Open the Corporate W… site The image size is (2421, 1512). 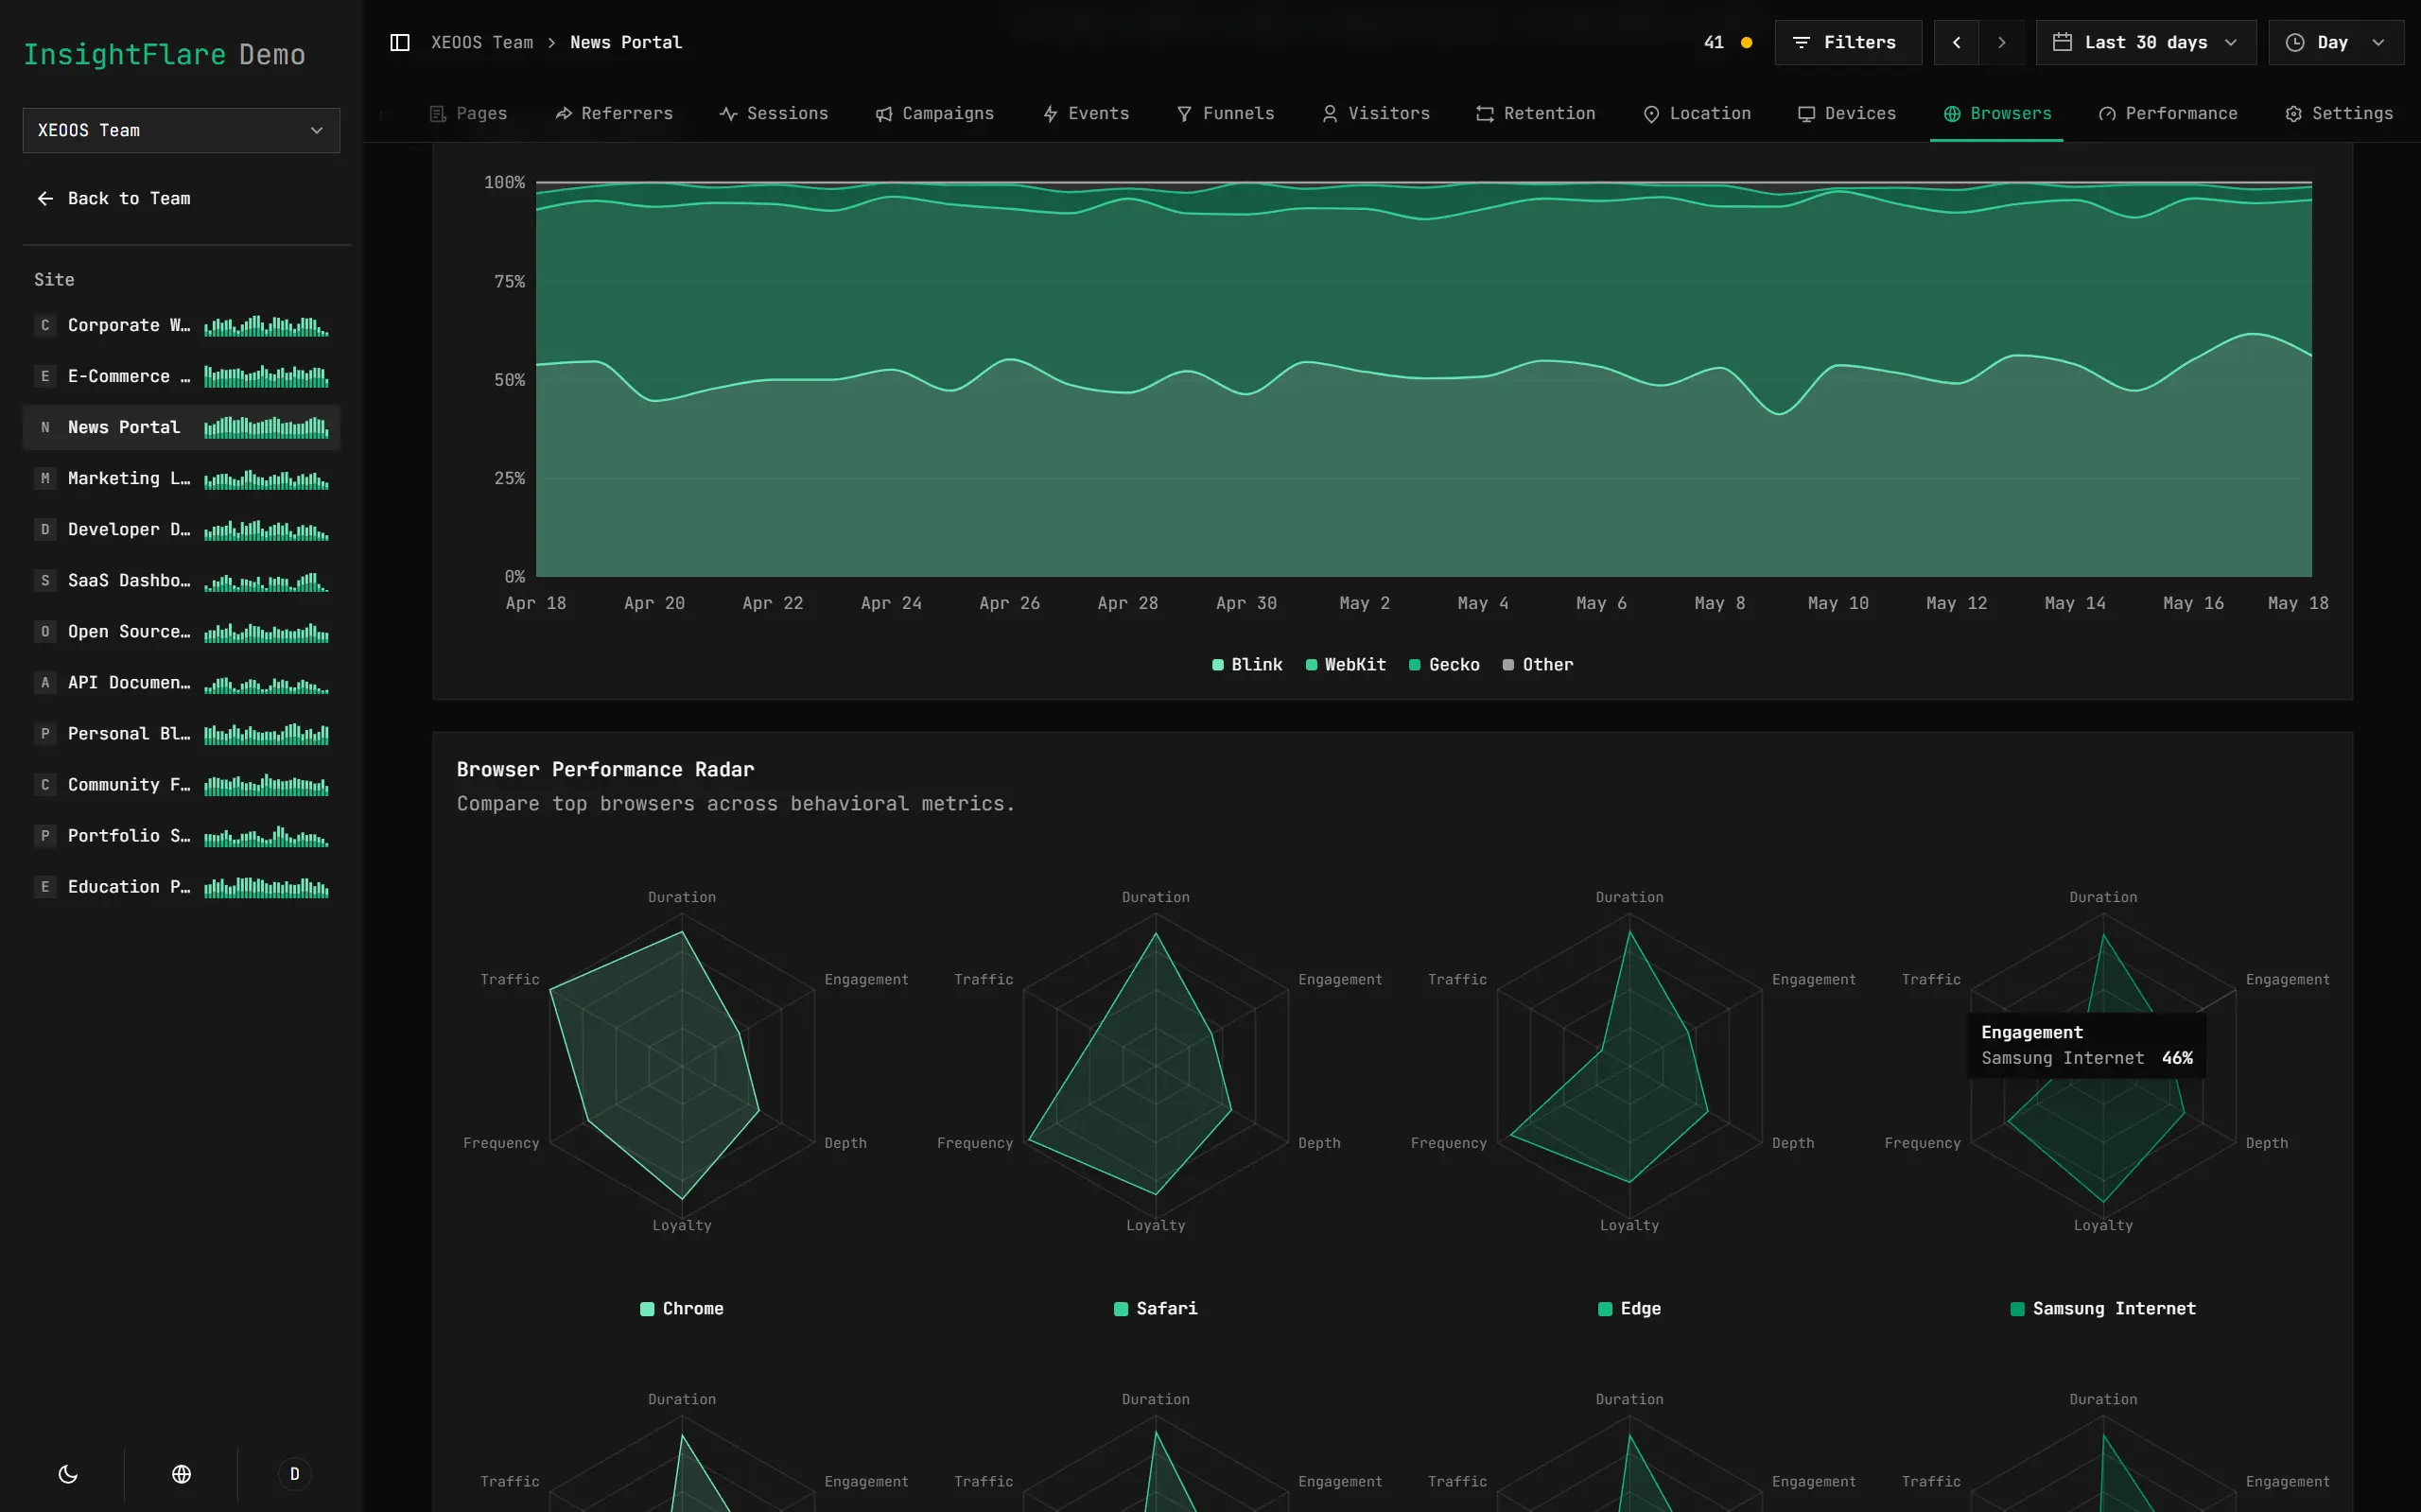pos(181,325)
